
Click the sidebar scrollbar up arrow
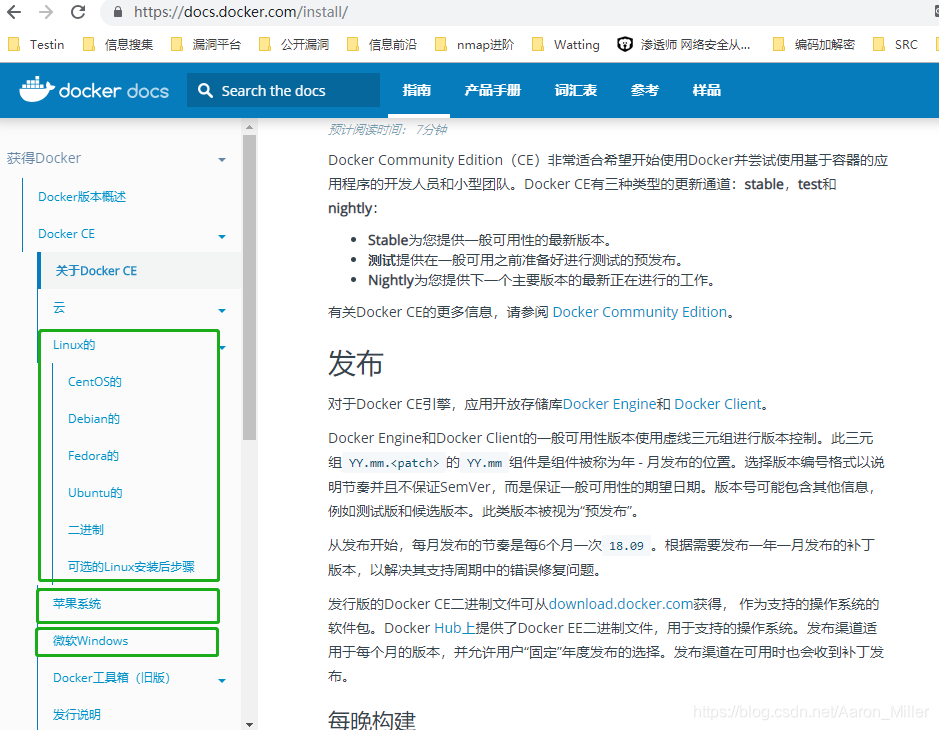250,127
